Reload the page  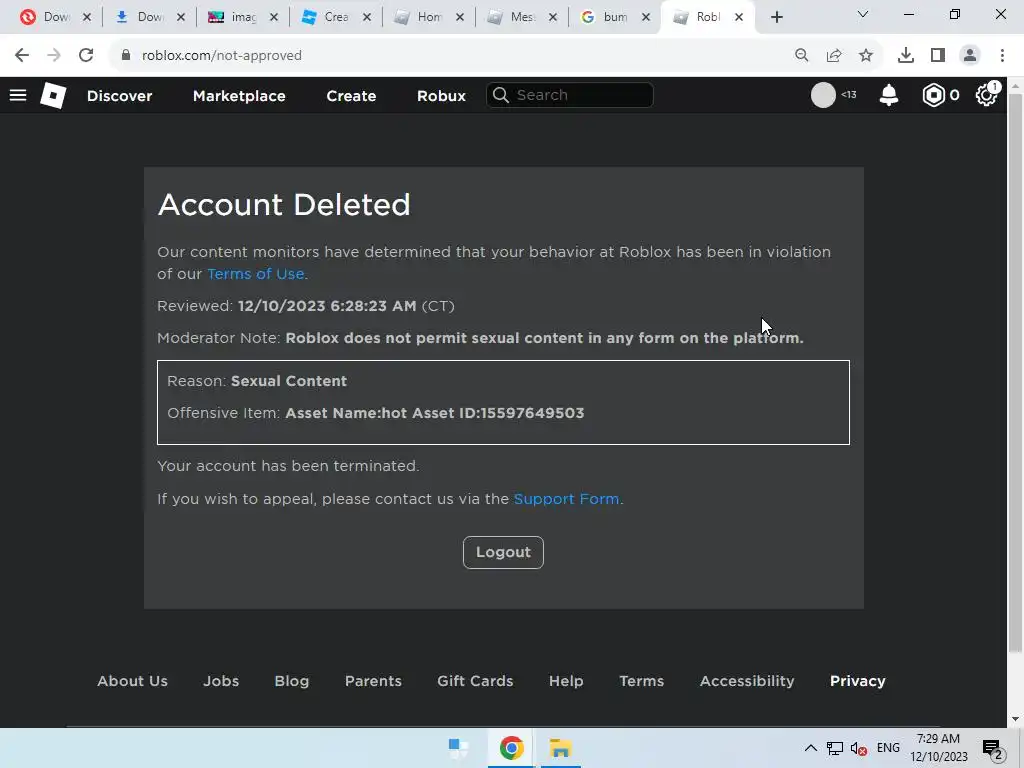pos(86,56)
